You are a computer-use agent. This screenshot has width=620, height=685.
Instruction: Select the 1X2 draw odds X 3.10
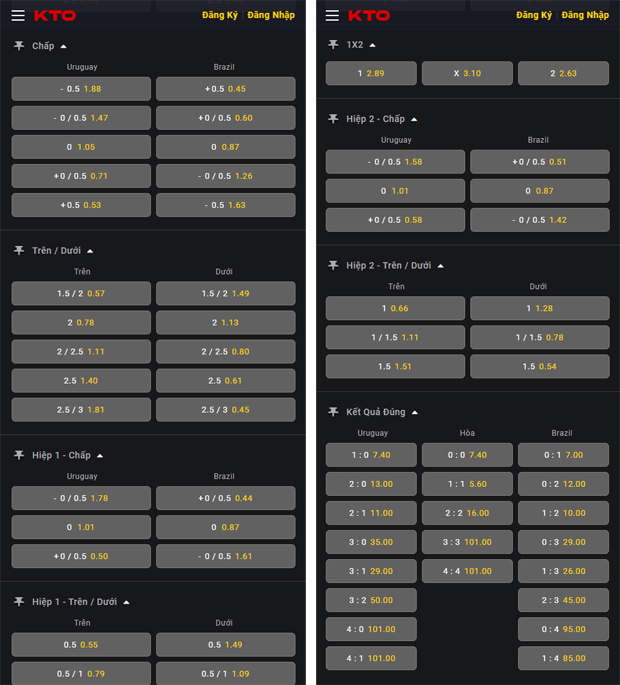[467, 73]
